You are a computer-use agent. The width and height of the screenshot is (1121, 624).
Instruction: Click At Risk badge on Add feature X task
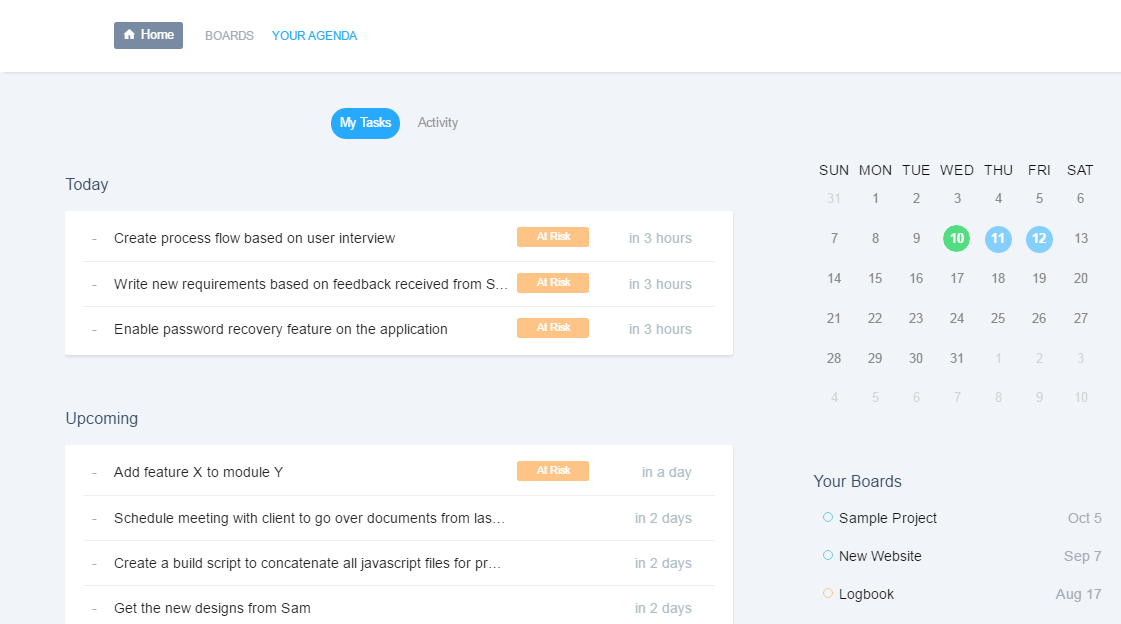[x=553, y=470]
